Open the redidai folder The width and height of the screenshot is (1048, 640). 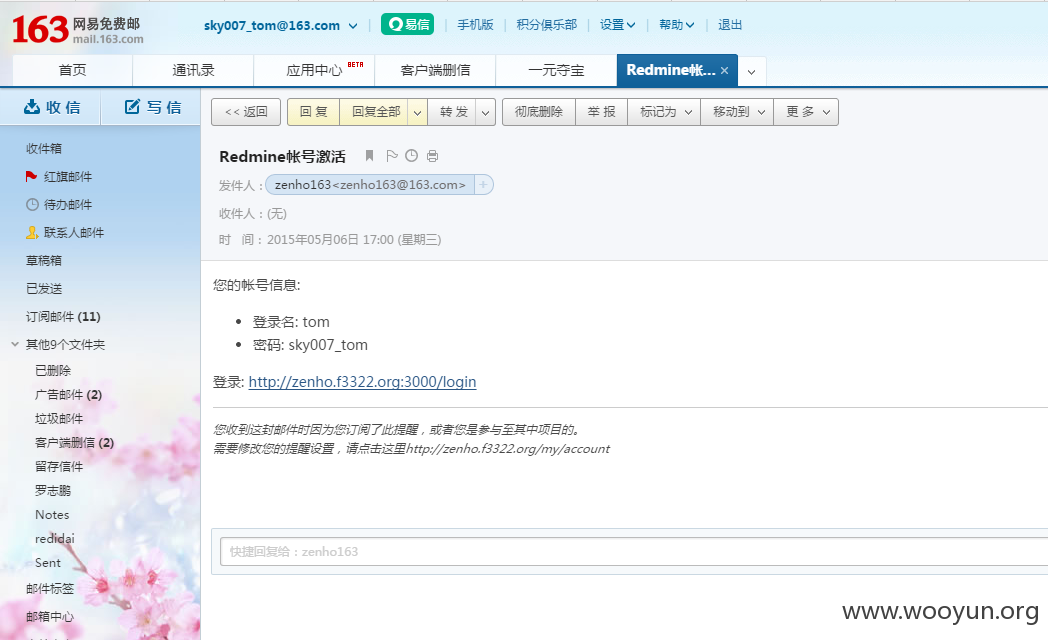point(55,538)
